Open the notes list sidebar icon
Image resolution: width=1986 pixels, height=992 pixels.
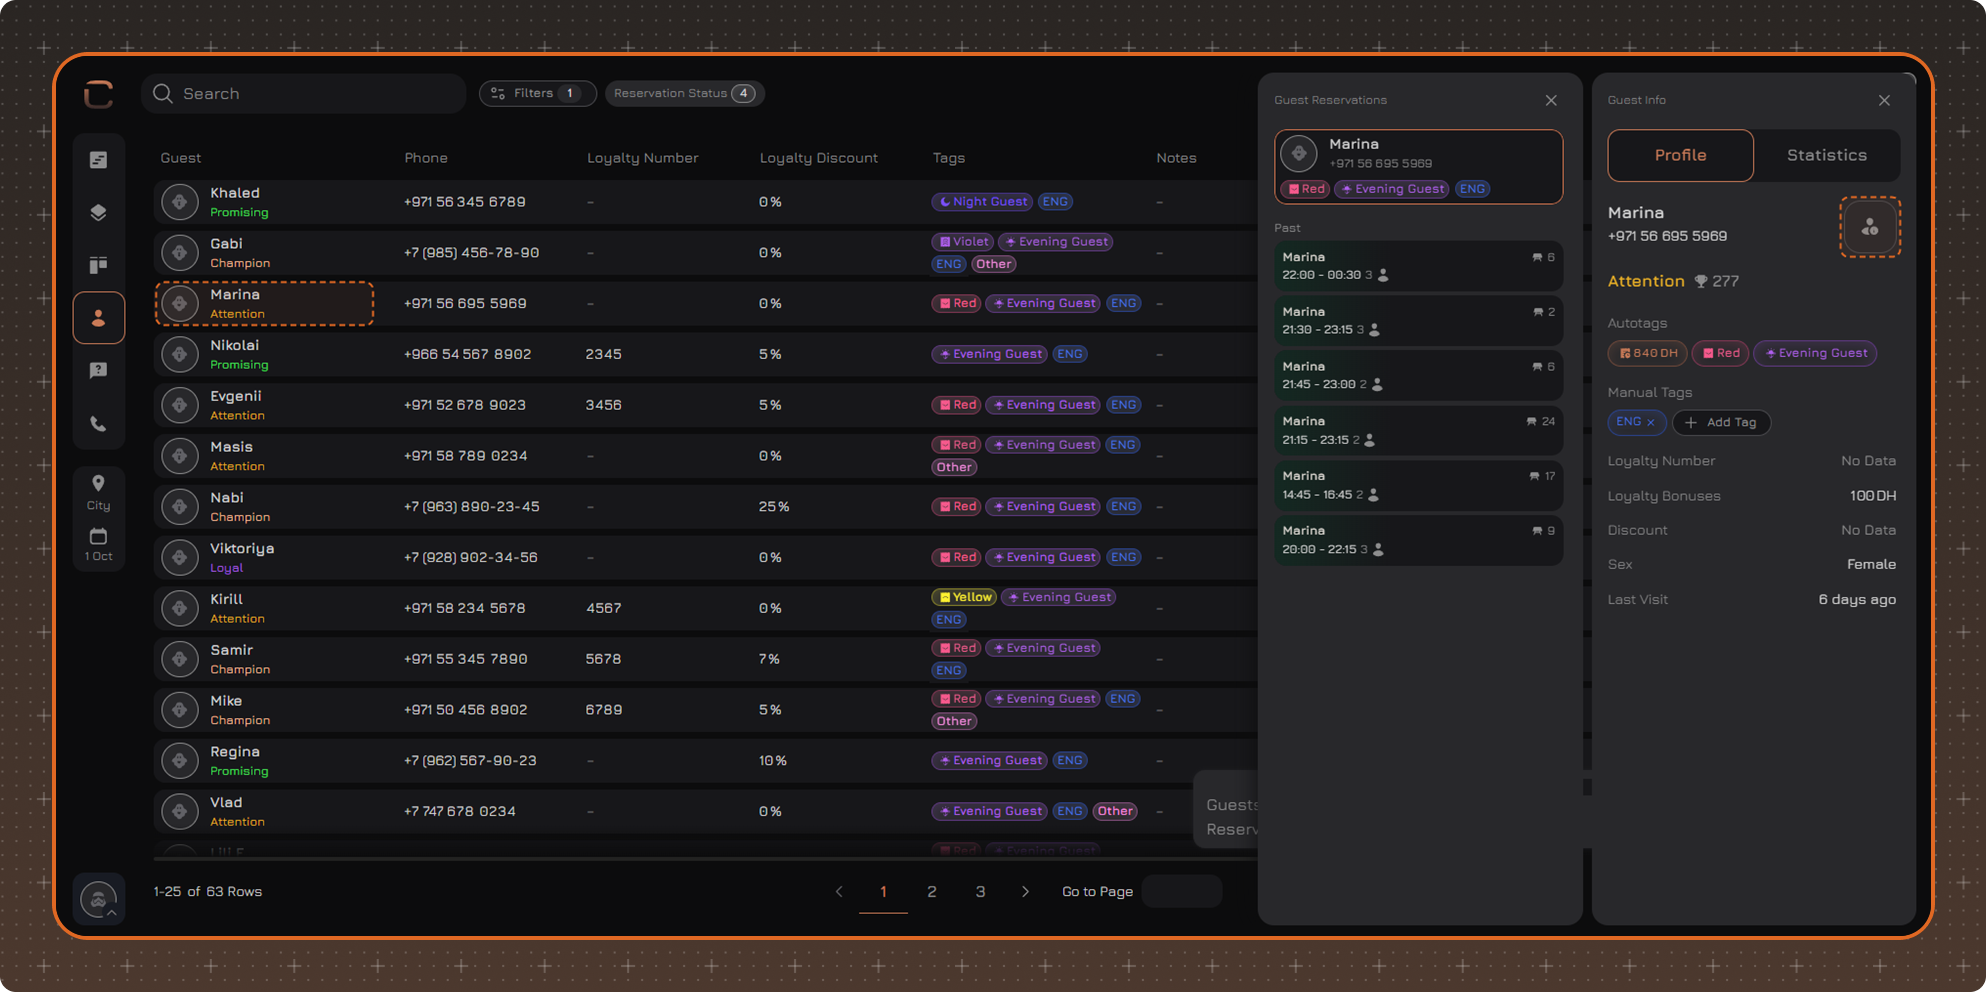98,160
